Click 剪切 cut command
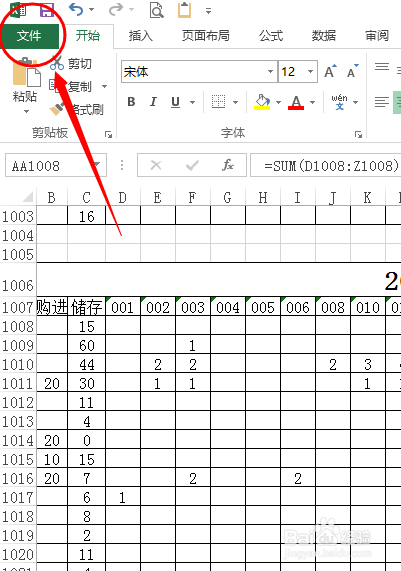 pyautogui.click(x=71, y=64)
